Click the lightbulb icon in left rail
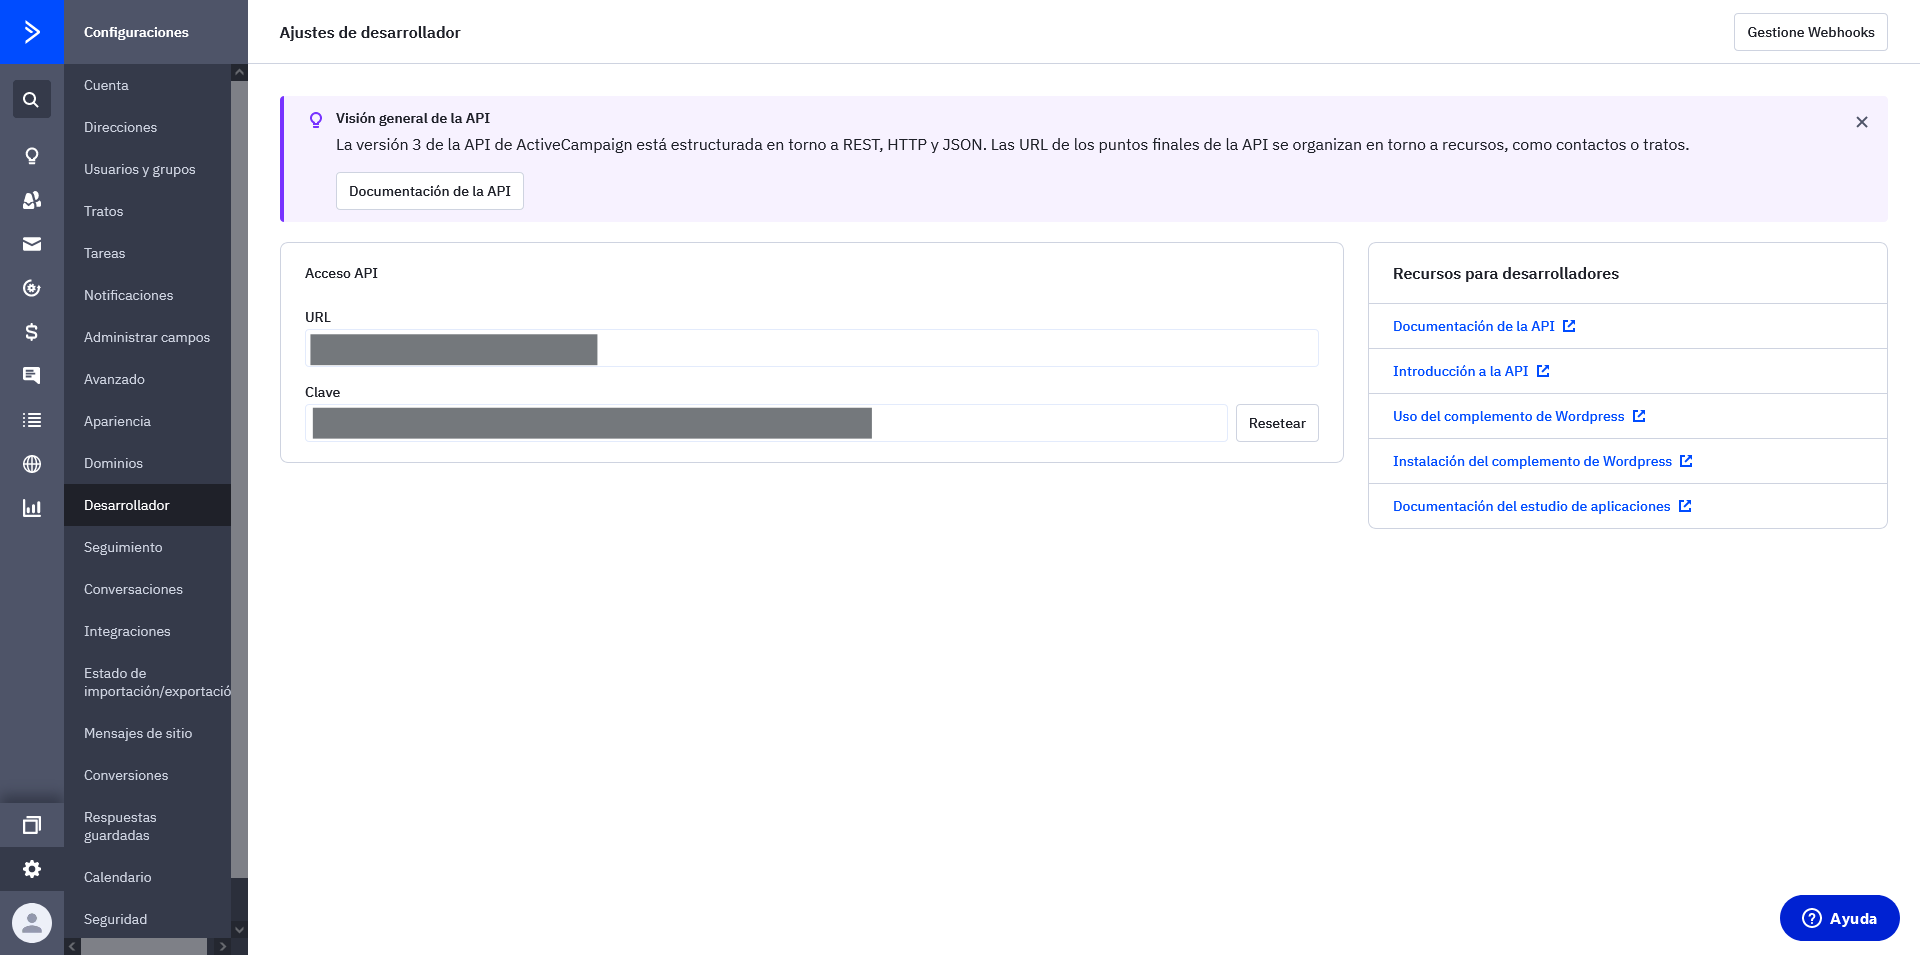Viewport: 1920px width, 955px height. pos(32,156)
